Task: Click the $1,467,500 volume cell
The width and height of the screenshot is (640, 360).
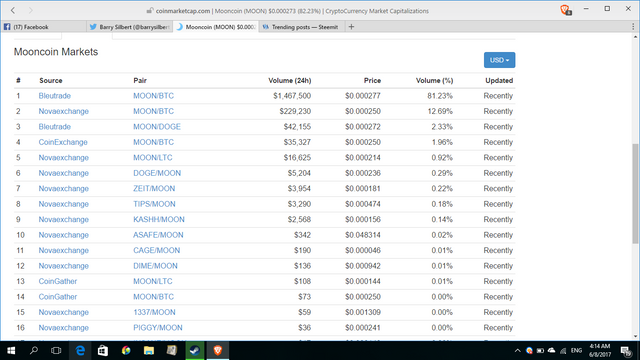Action: click(x=292, y=96)
